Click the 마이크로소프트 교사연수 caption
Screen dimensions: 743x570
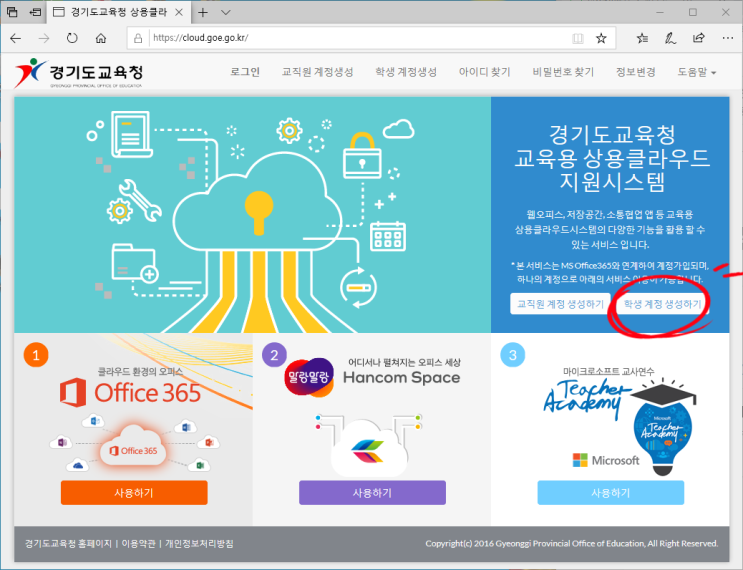pos(608,371)
